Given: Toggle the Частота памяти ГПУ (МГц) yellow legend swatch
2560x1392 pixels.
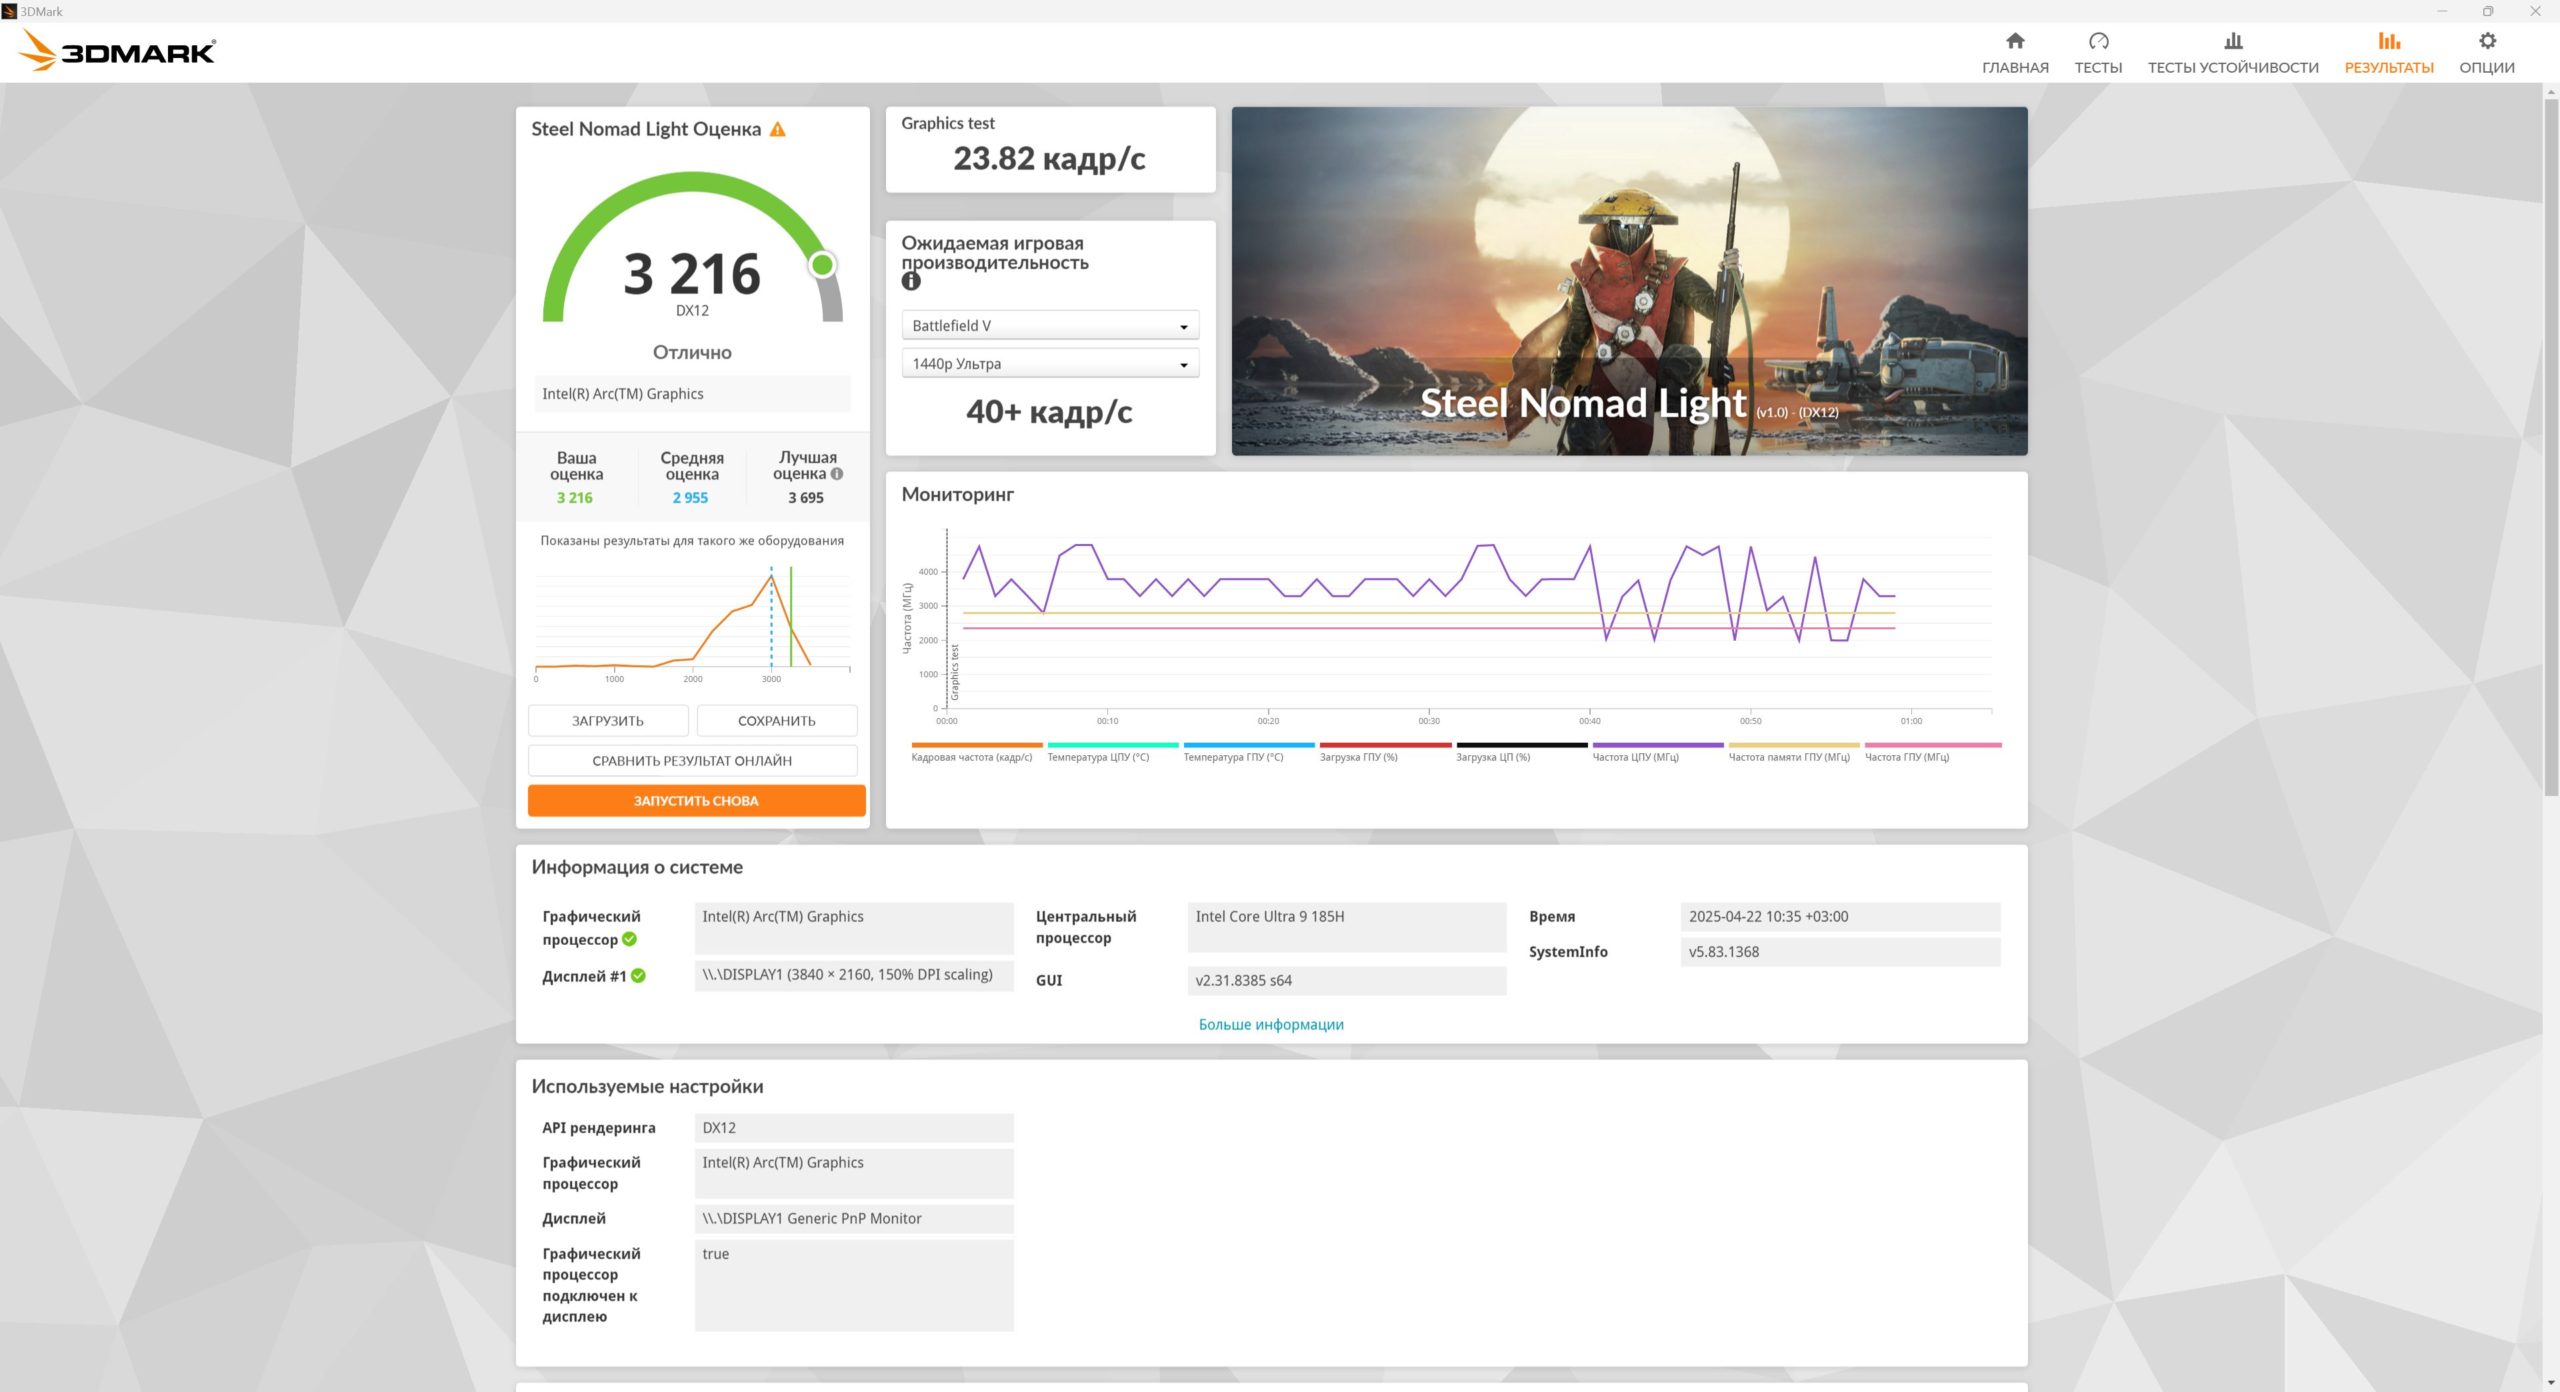Looking at the screenshot, I should pos(1794,745).
